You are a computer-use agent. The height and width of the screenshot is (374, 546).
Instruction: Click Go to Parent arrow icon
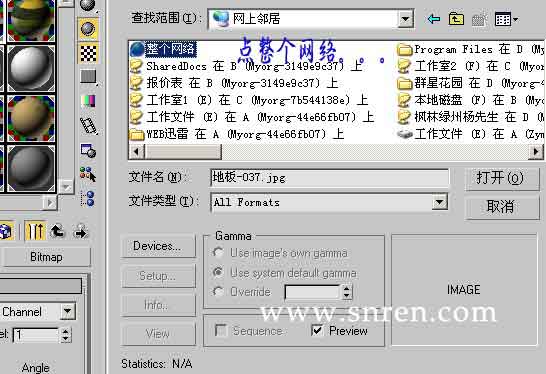(x=58, y=231)
